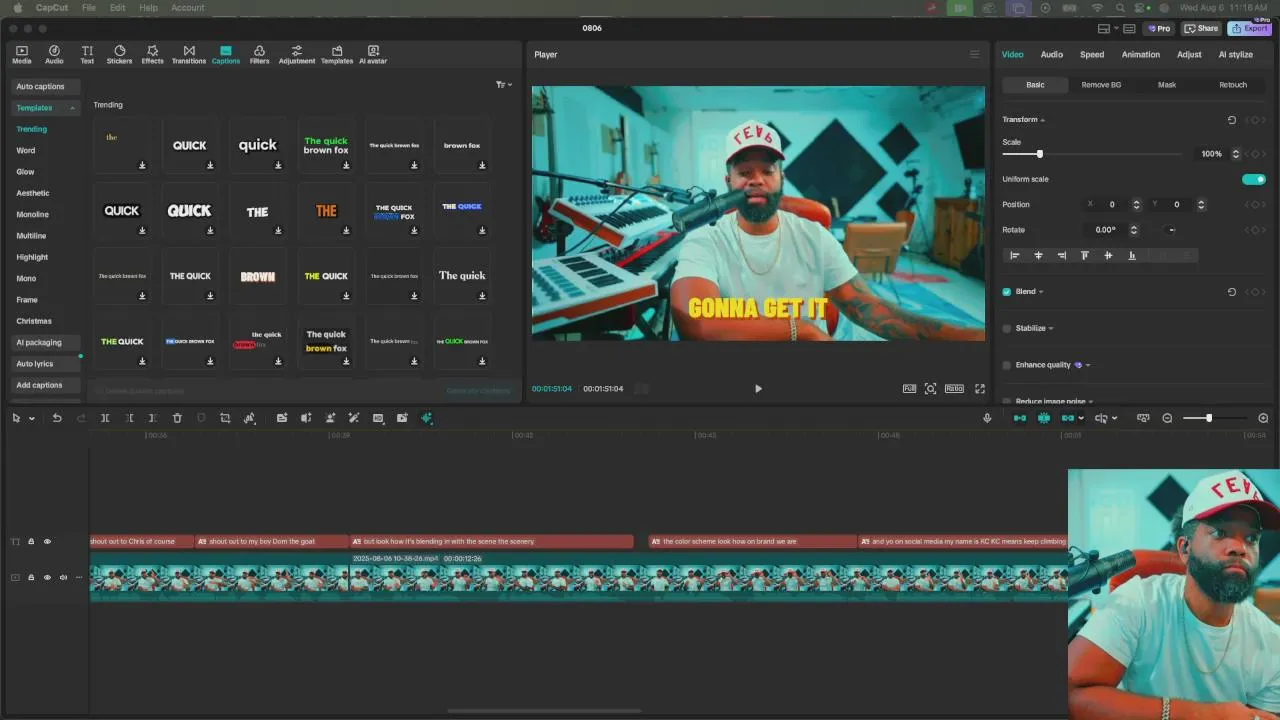Lock the caption track
This screenshot has width=1280, height=720.
(x=31, y=542)
